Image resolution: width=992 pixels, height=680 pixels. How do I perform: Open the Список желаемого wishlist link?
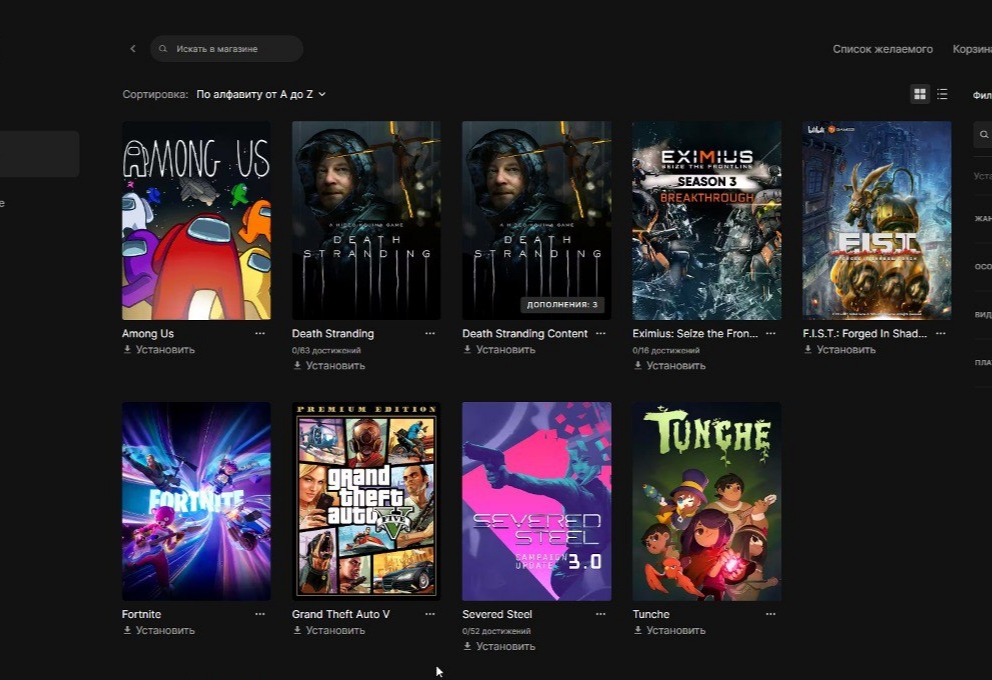click(883, 49)
